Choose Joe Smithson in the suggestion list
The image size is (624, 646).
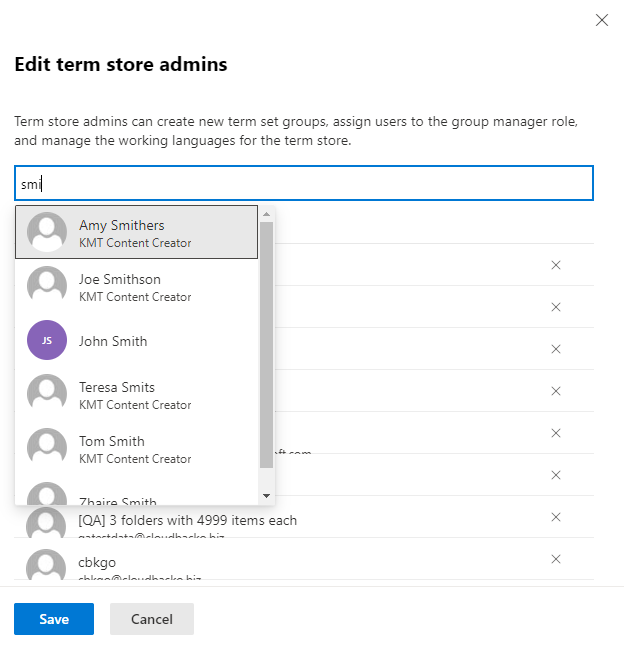click(136, 286)
